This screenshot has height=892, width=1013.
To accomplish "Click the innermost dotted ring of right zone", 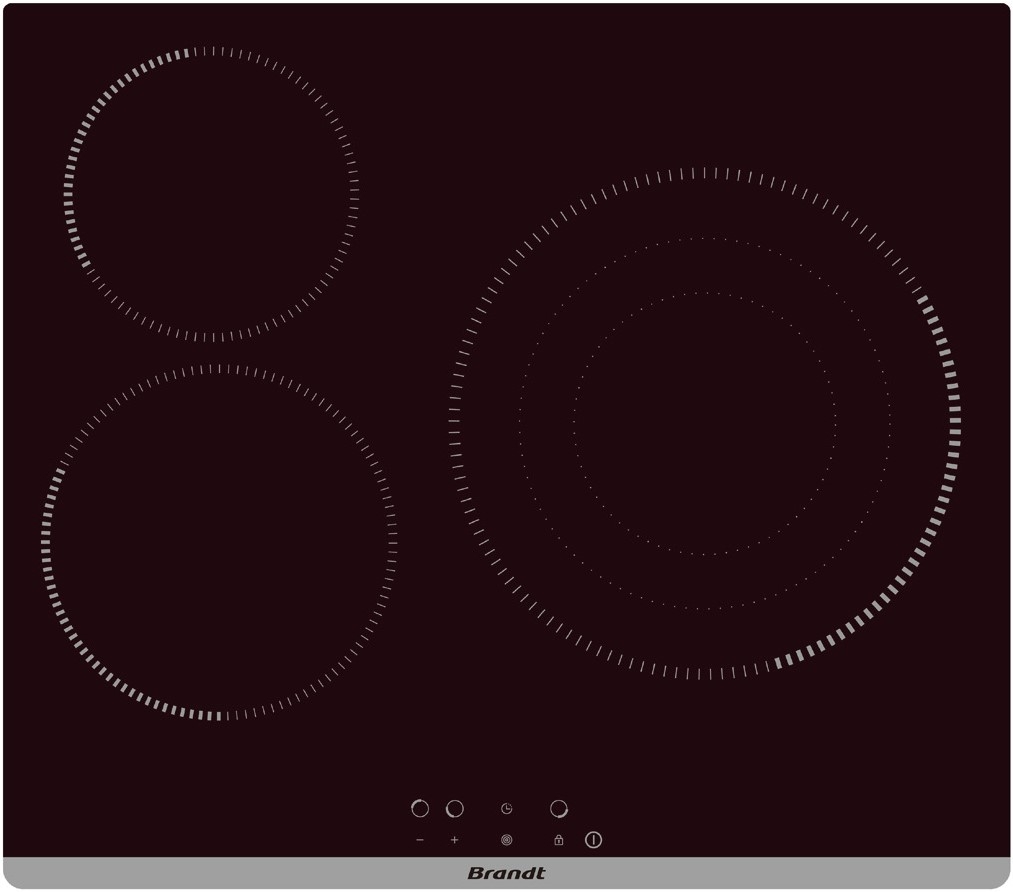I will (x=574, y=423).
